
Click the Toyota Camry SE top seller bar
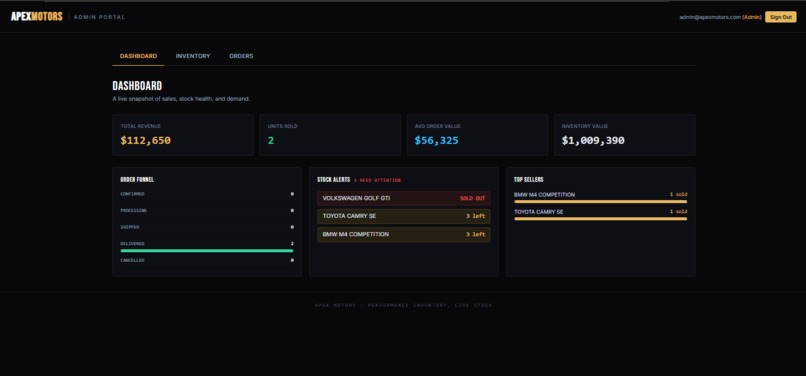tap(600, 219)
